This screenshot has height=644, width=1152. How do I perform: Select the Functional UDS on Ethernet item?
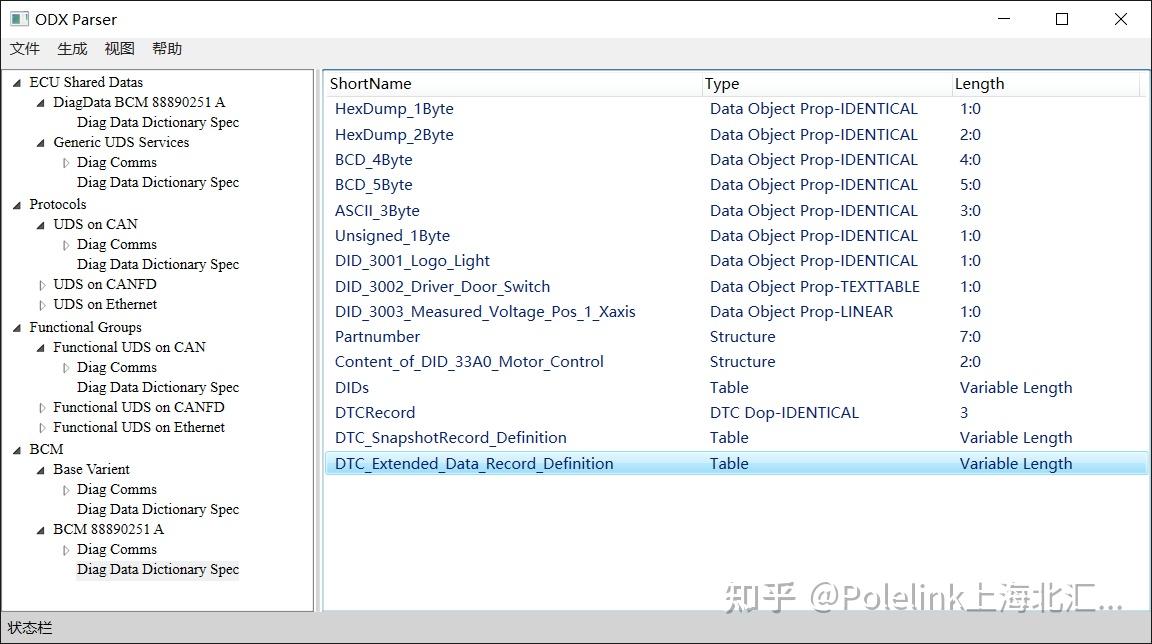(x=139, y=427)
